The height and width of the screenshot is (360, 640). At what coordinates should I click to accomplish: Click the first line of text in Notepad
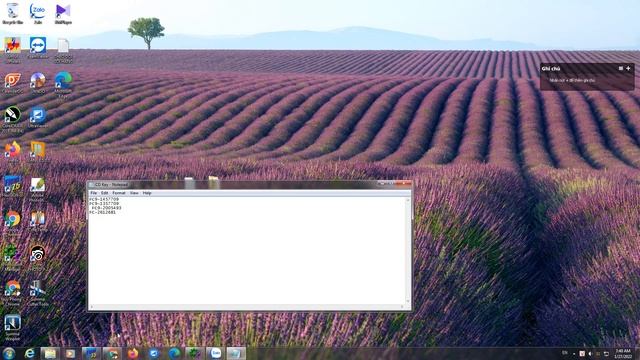(x=104, y=199)
